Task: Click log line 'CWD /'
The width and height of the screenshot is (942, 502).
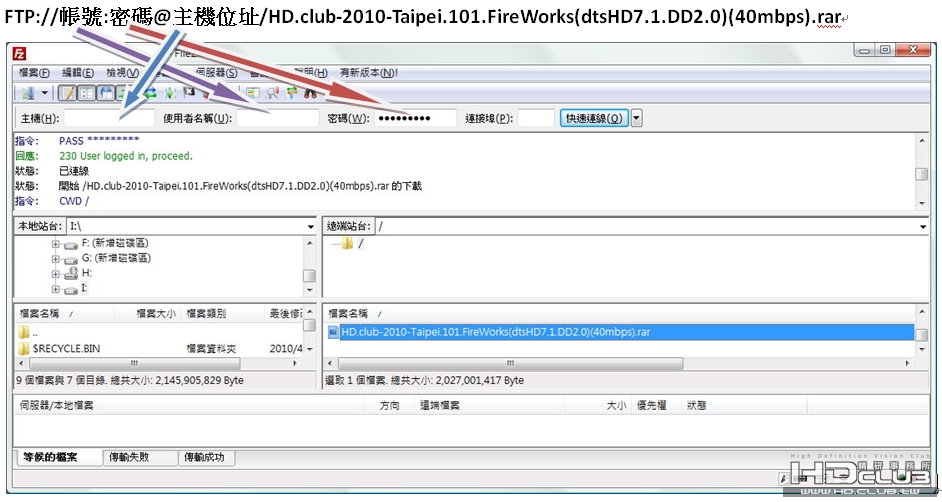Action: pos(74,201)
